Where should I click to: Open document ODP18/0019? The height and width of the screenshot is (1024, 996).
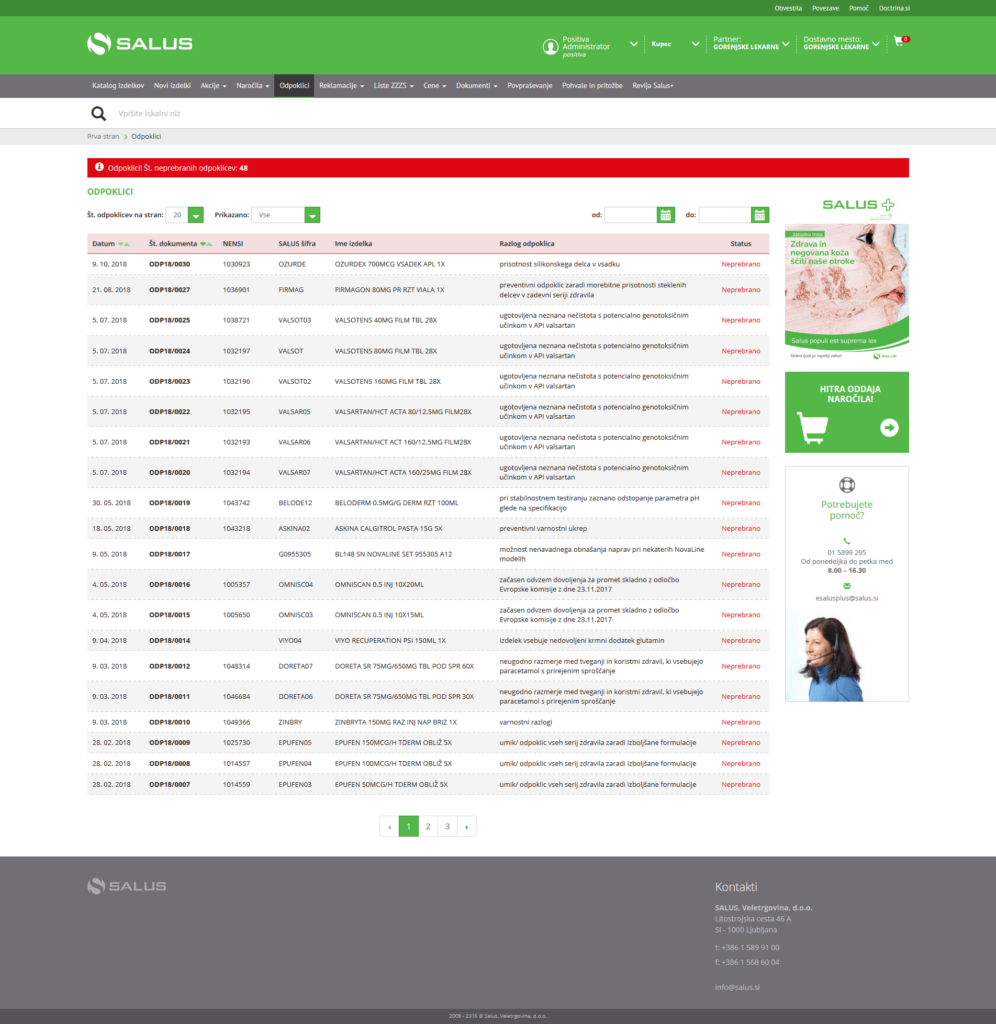pyautogui.click(x=170, y=503)
